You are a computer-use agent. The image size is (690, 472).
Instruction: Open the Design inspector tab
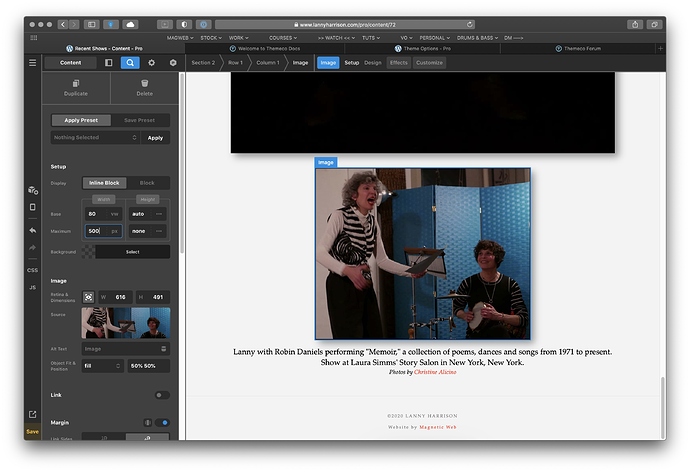(373, 62)
